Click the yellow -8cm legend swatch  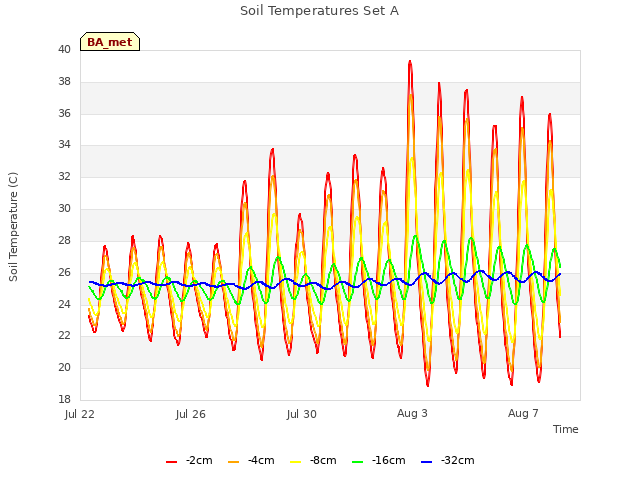pos(296,462)
